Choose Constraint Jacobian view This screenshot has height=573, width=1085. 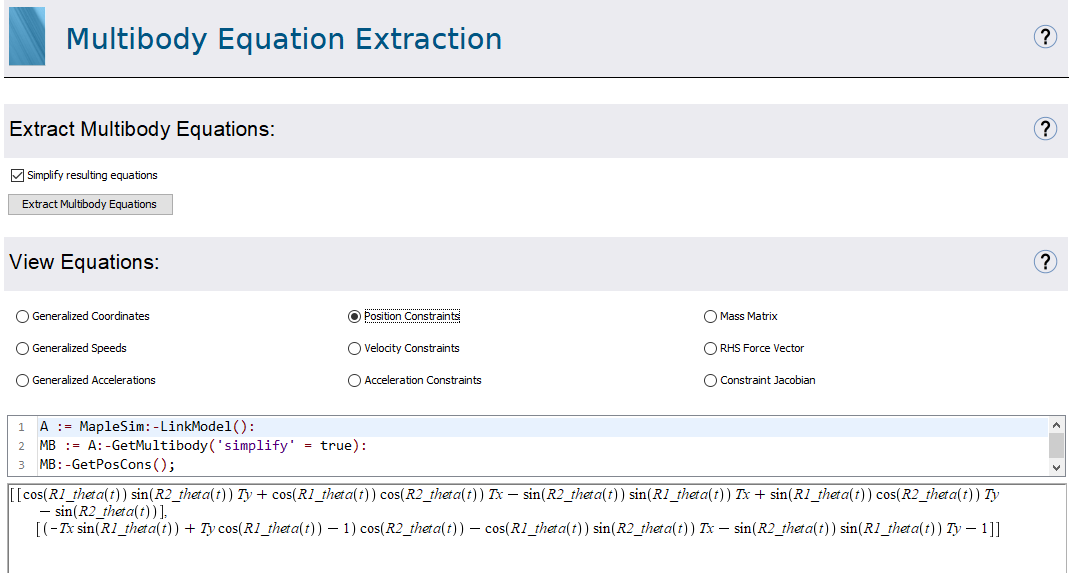711,380
